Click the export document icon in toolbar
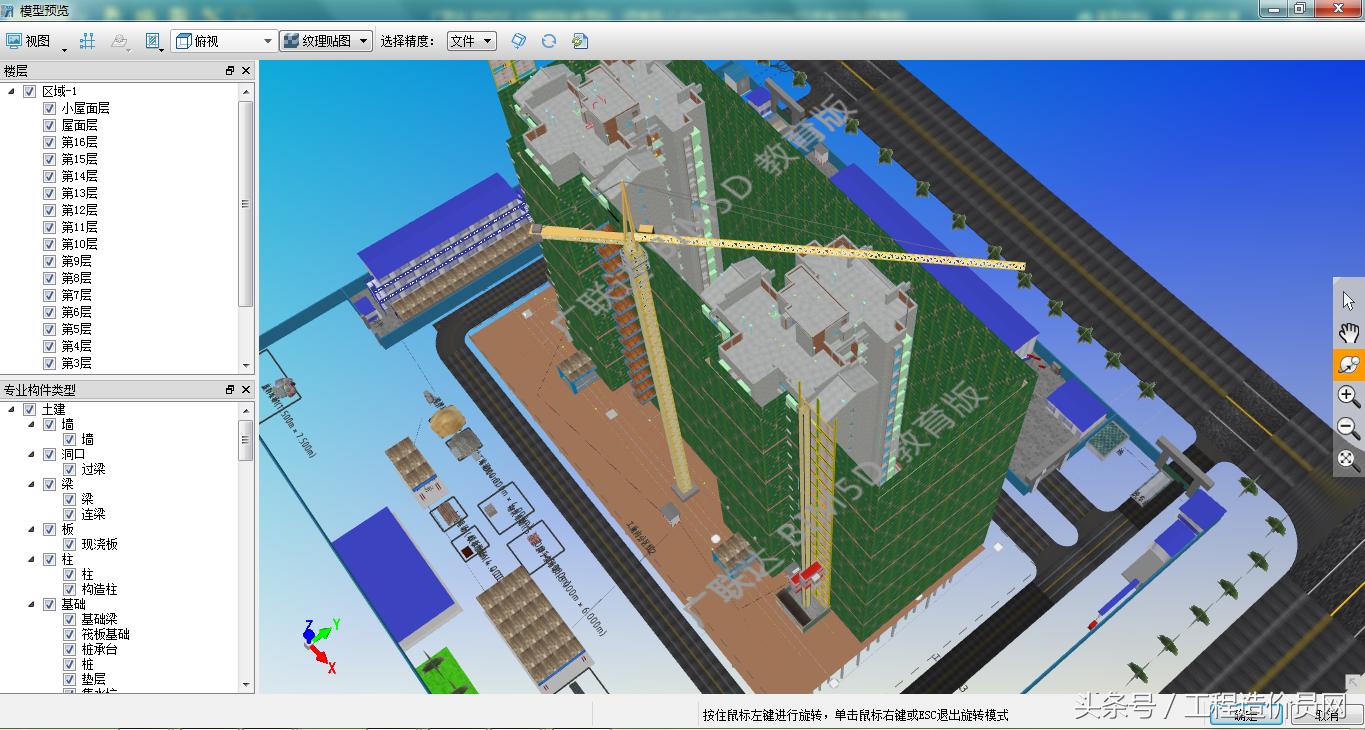The height and width of the screenshot is (730, 1365). pos(579,41)
